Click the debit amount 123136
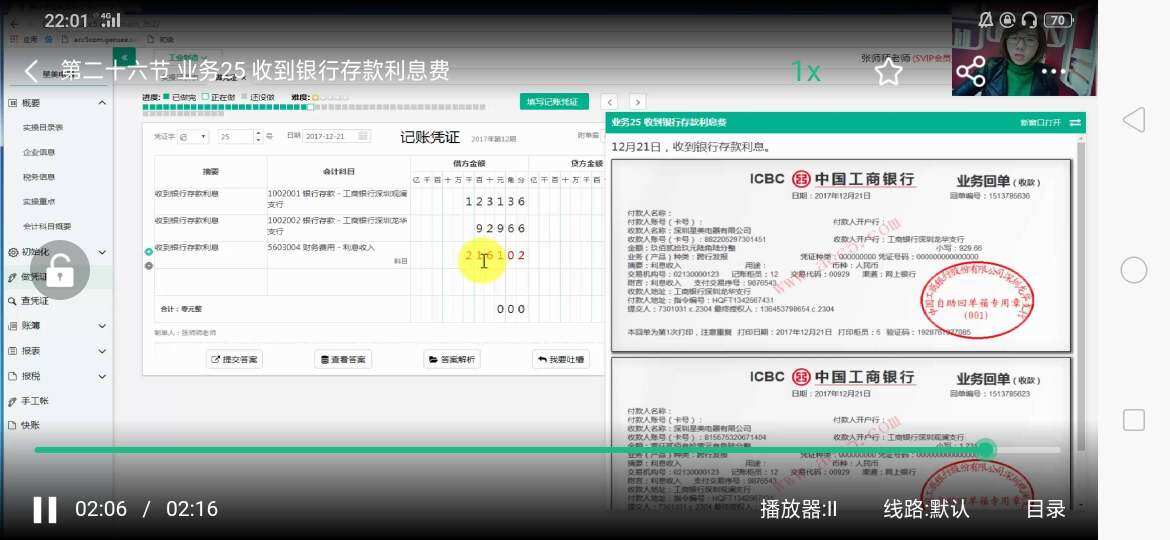Screen dimensions: 1170x540 [495, 201]
